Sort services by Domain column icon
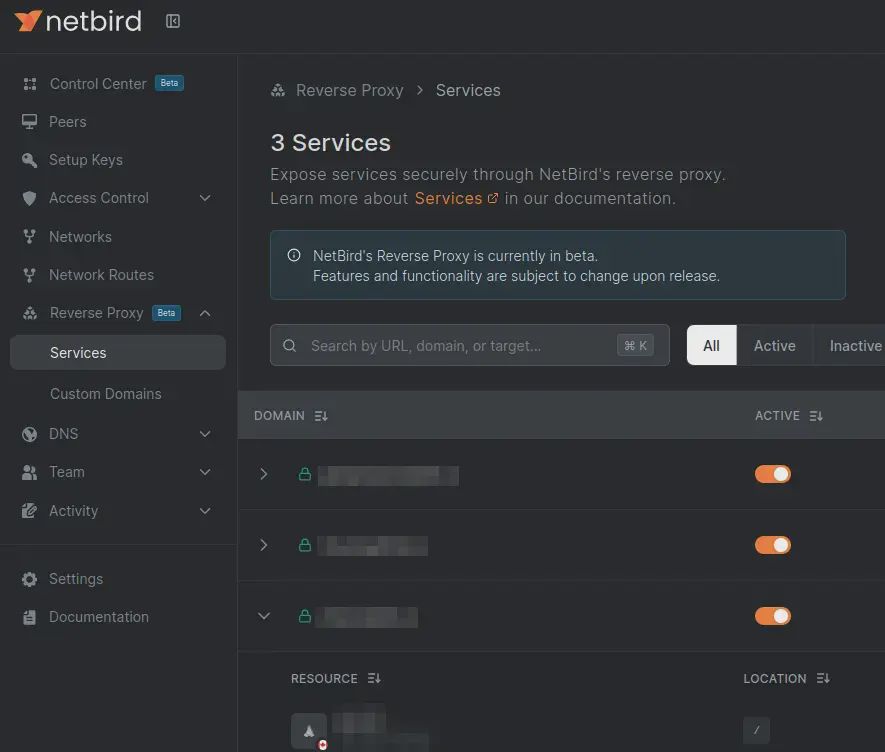 pos(321,416)
